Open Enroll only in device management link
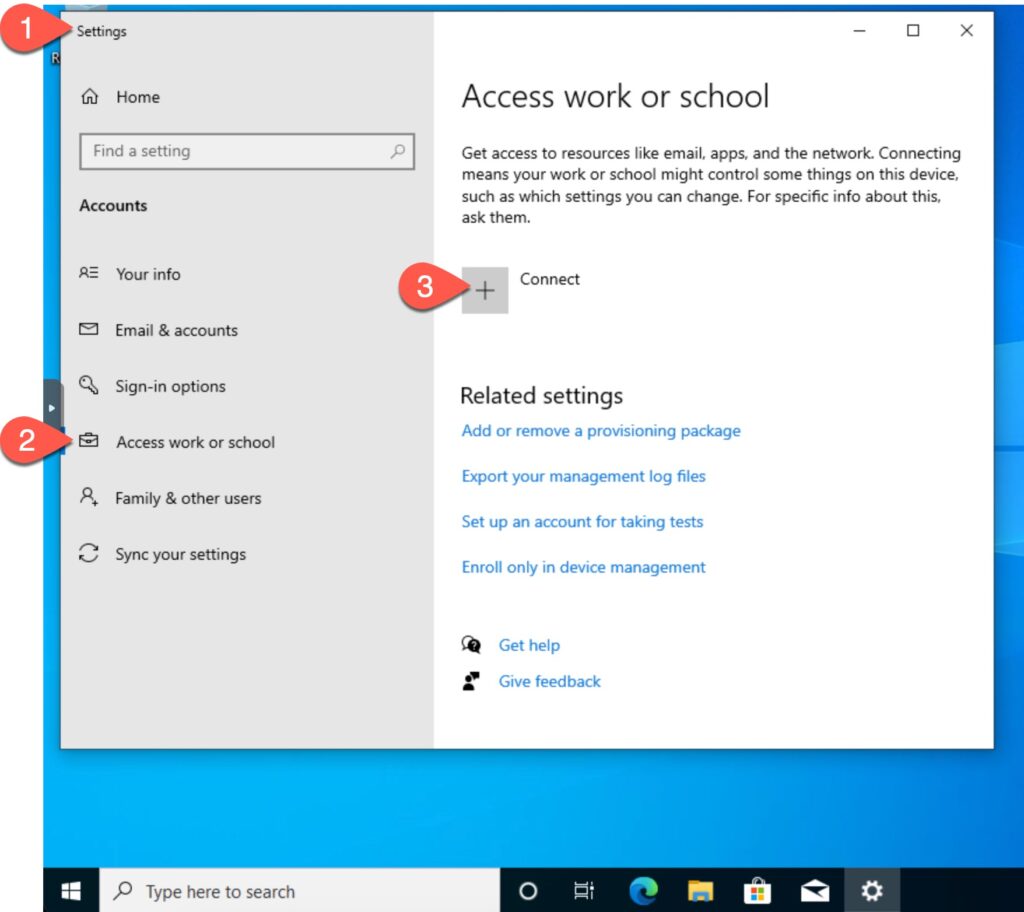This screenshot has width=1024, height=912. click(583, 567)
